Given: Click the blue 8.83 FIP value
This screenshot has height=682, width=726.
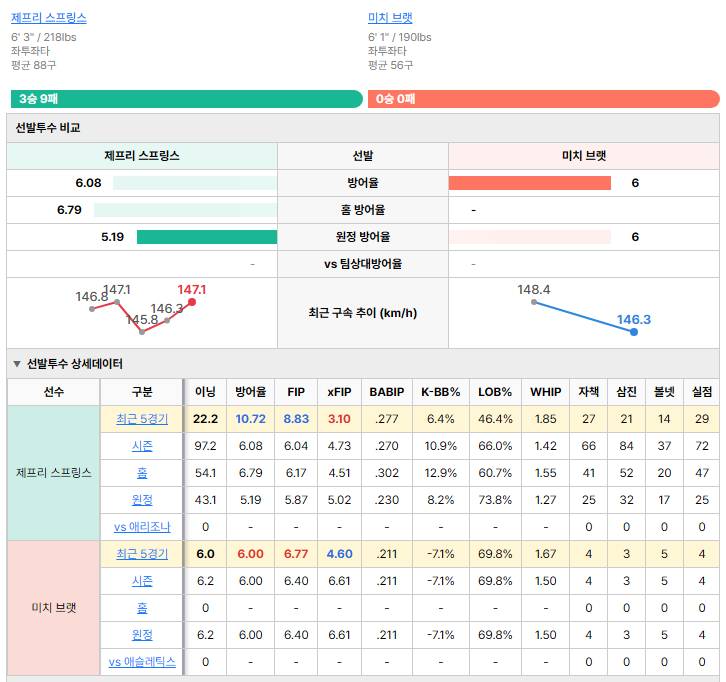Looking at the screenshot, I should coord(296,419).
